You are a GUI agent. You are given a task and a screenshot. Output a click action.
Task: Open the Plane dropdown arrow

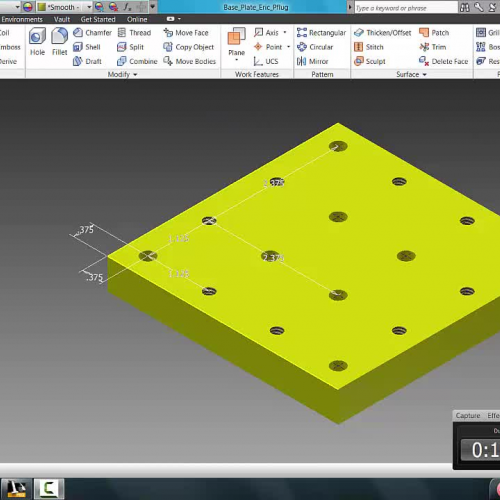tap(237, 60)
